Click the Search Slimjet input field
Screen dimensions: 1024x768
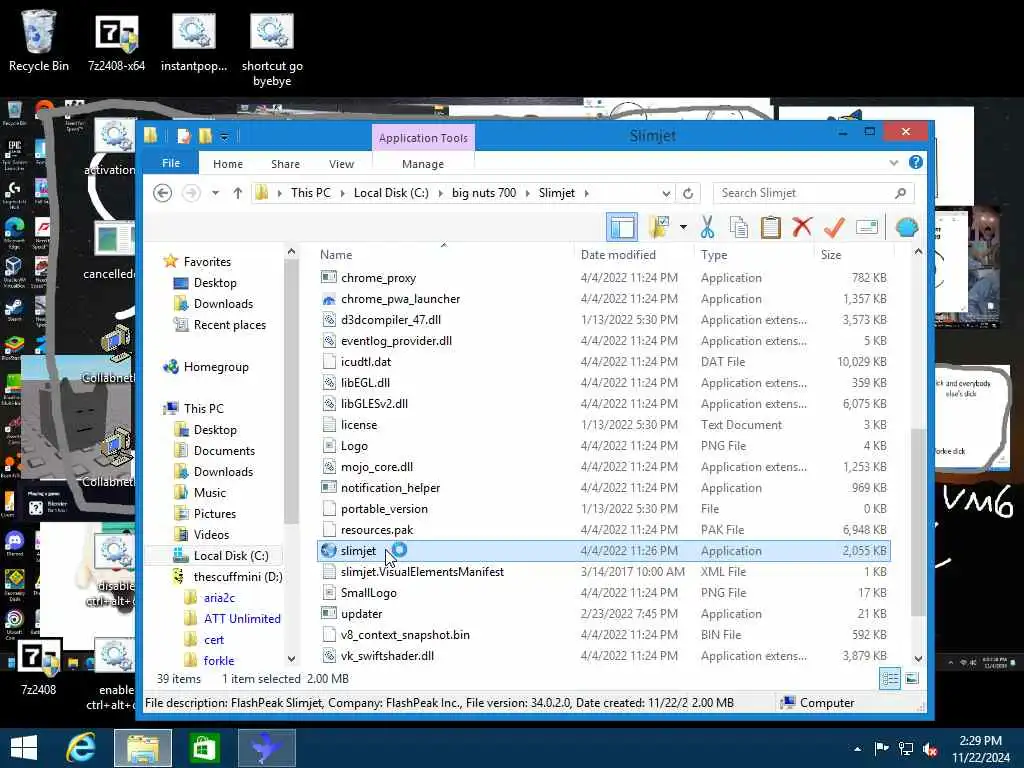tap(814, 193)
